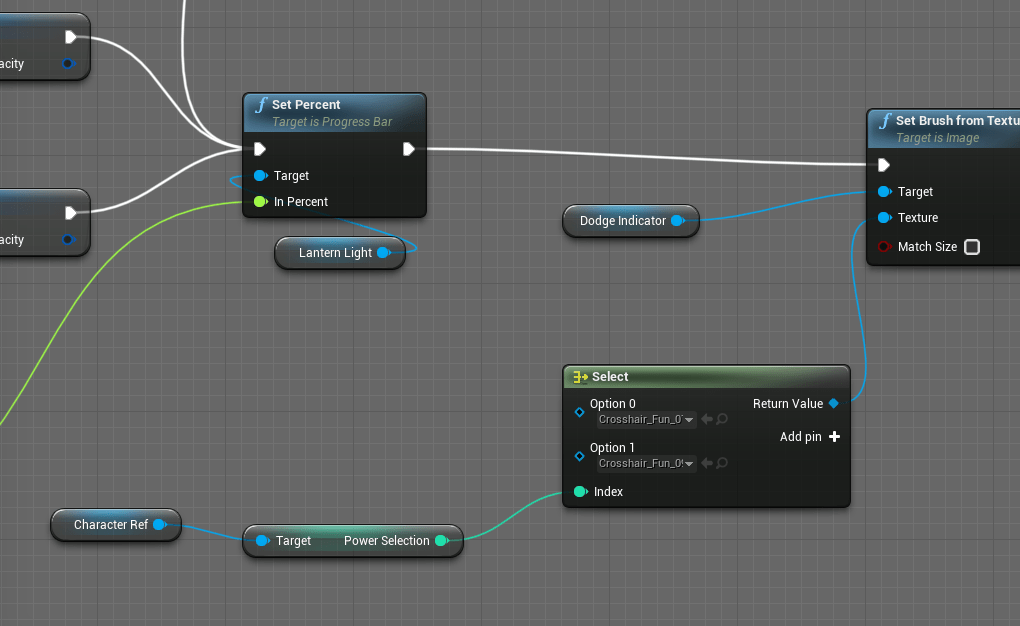Click the Return Value diamond pin
The image size is (1020, 626).
tap(833, 404)
